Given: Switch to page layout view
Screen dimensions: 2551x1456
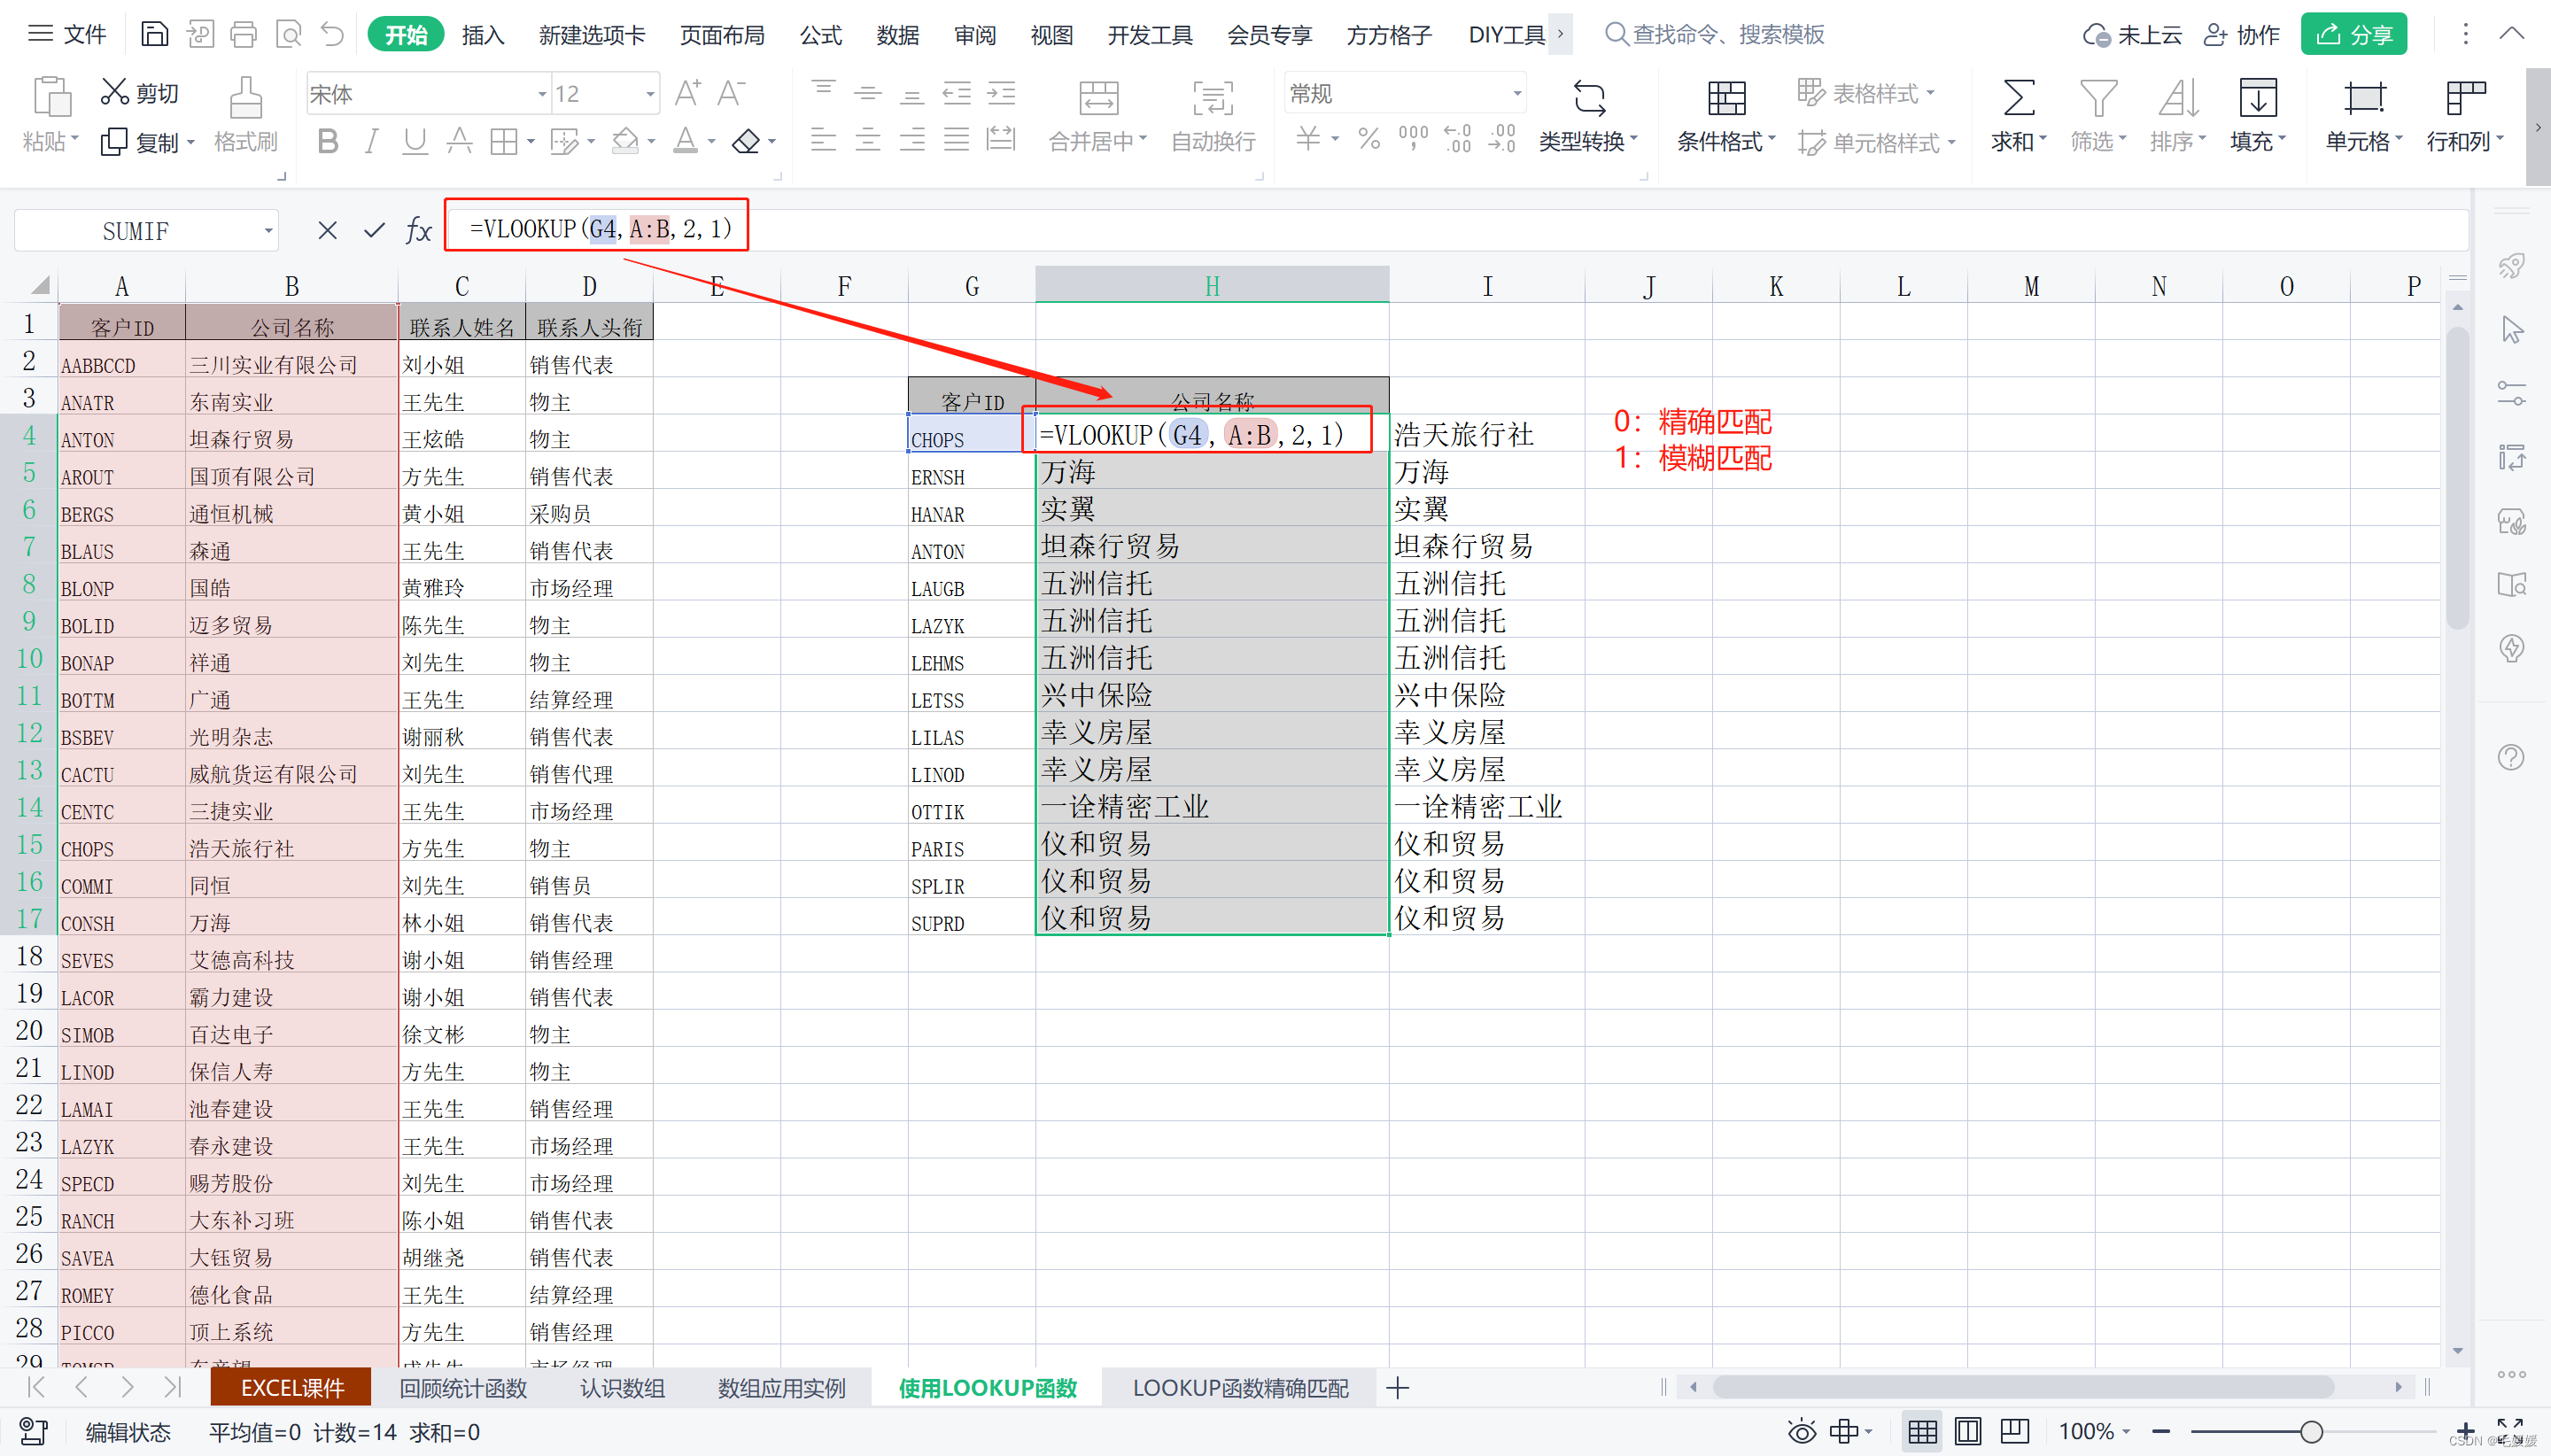Looking at the screenshot, I should pyautogui.click(x=1967, y=1432).
